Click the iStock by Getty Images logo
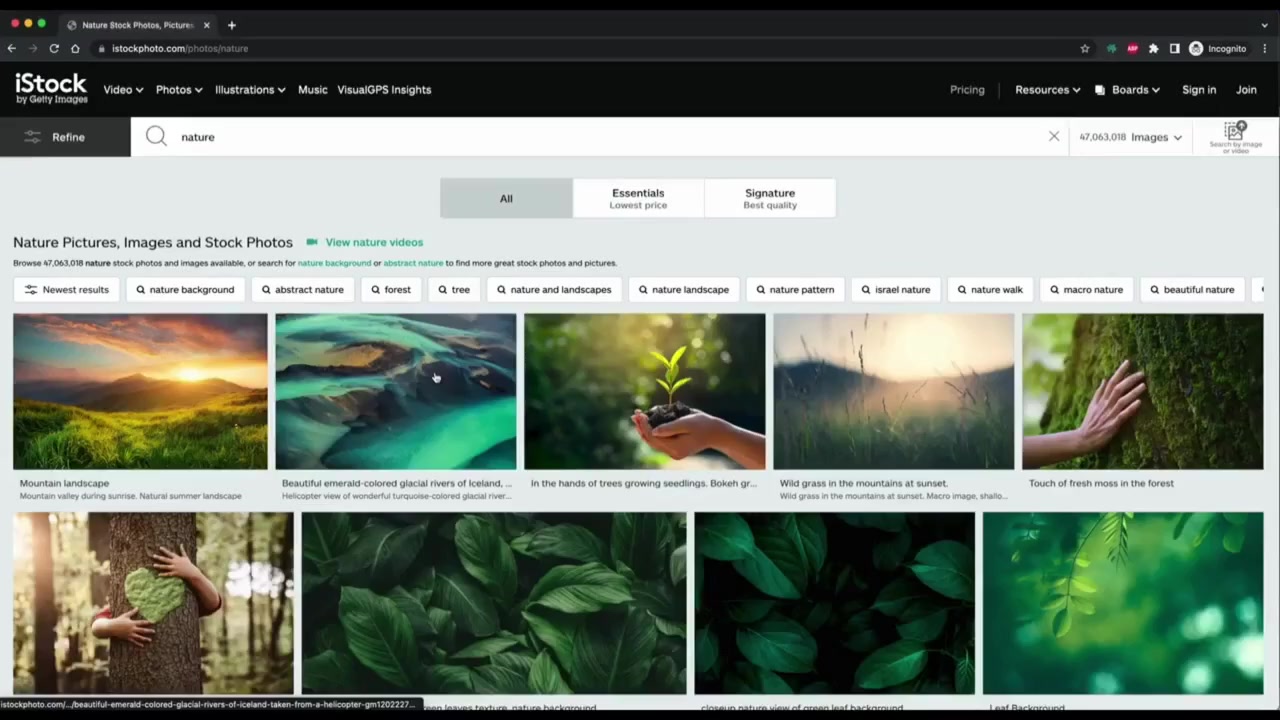 click(50, 88)
